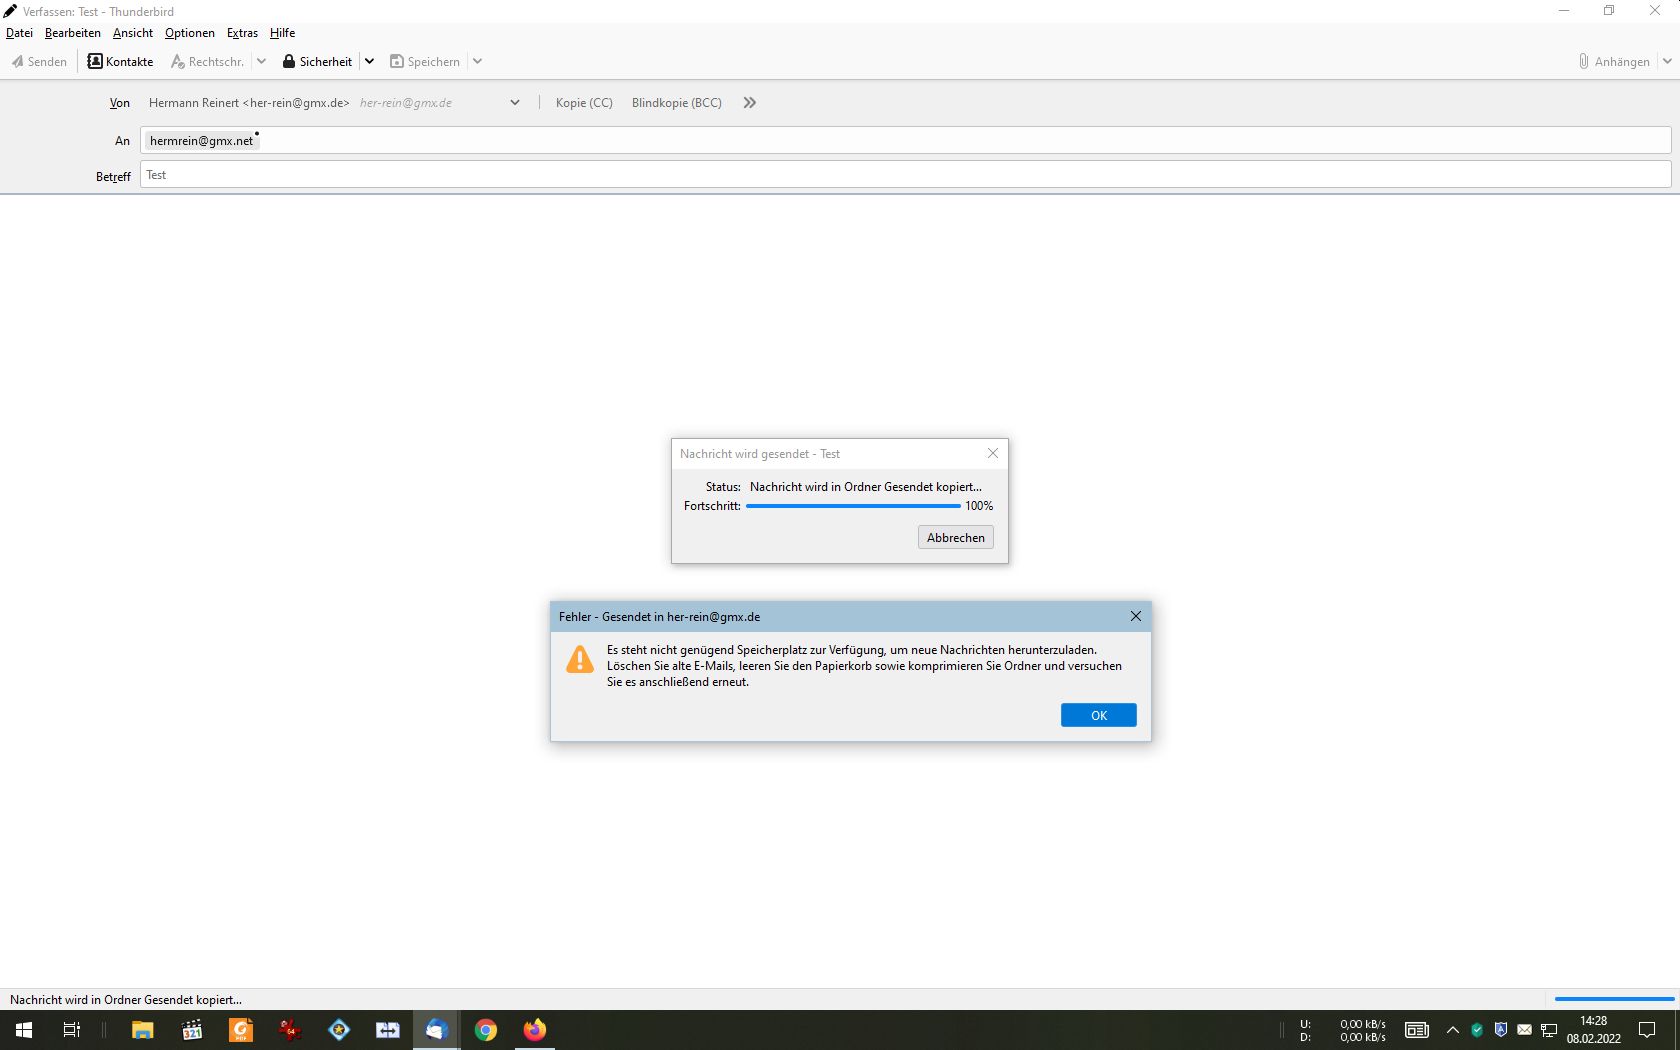The image size is (1680, 1050).
Task: Click the green shield tray icon
Action: pos(1477,1030)
